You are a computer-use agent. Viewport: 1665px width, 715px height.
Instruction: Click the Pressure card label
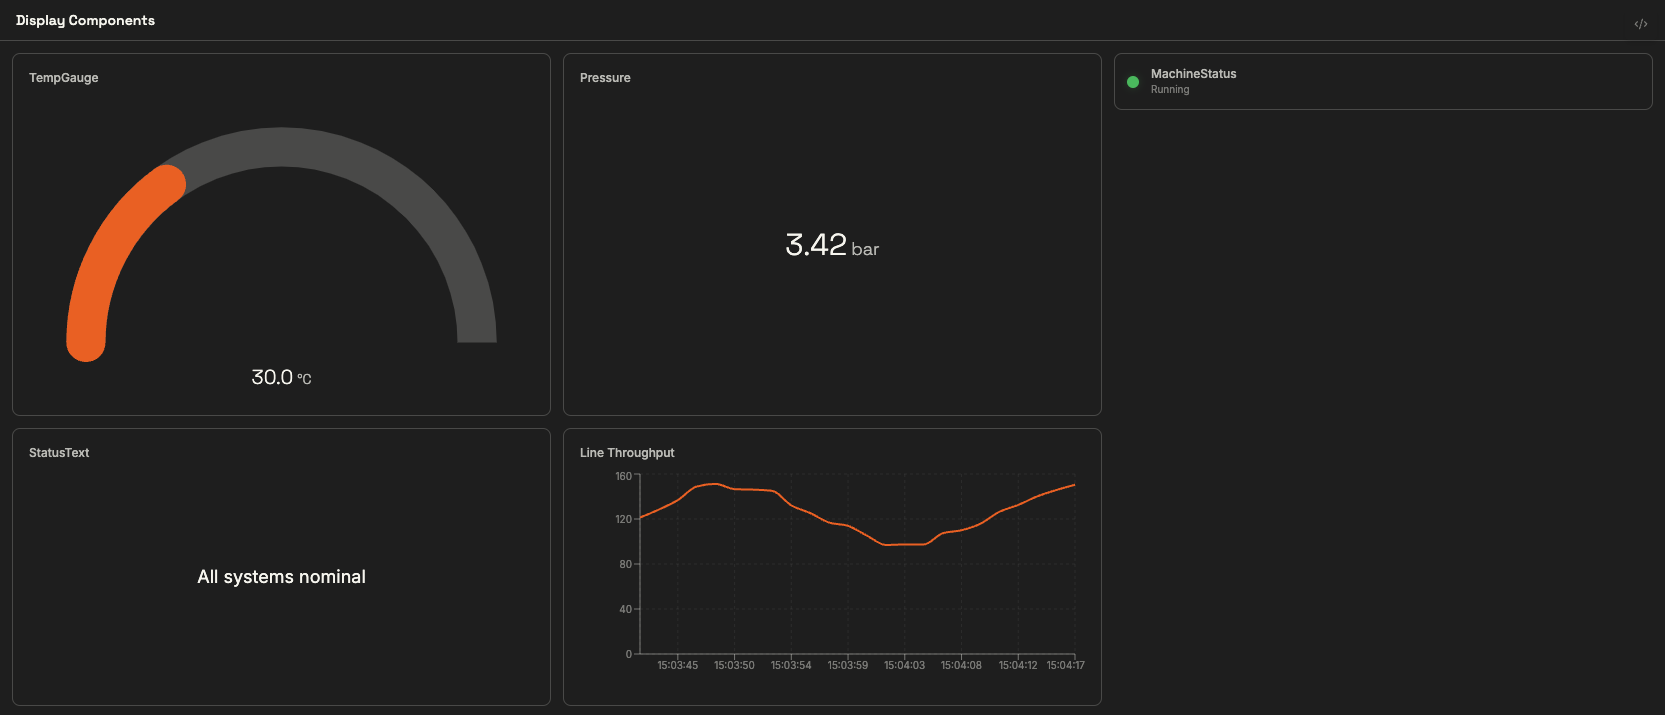pyautogui.click(x=605, y=78)
